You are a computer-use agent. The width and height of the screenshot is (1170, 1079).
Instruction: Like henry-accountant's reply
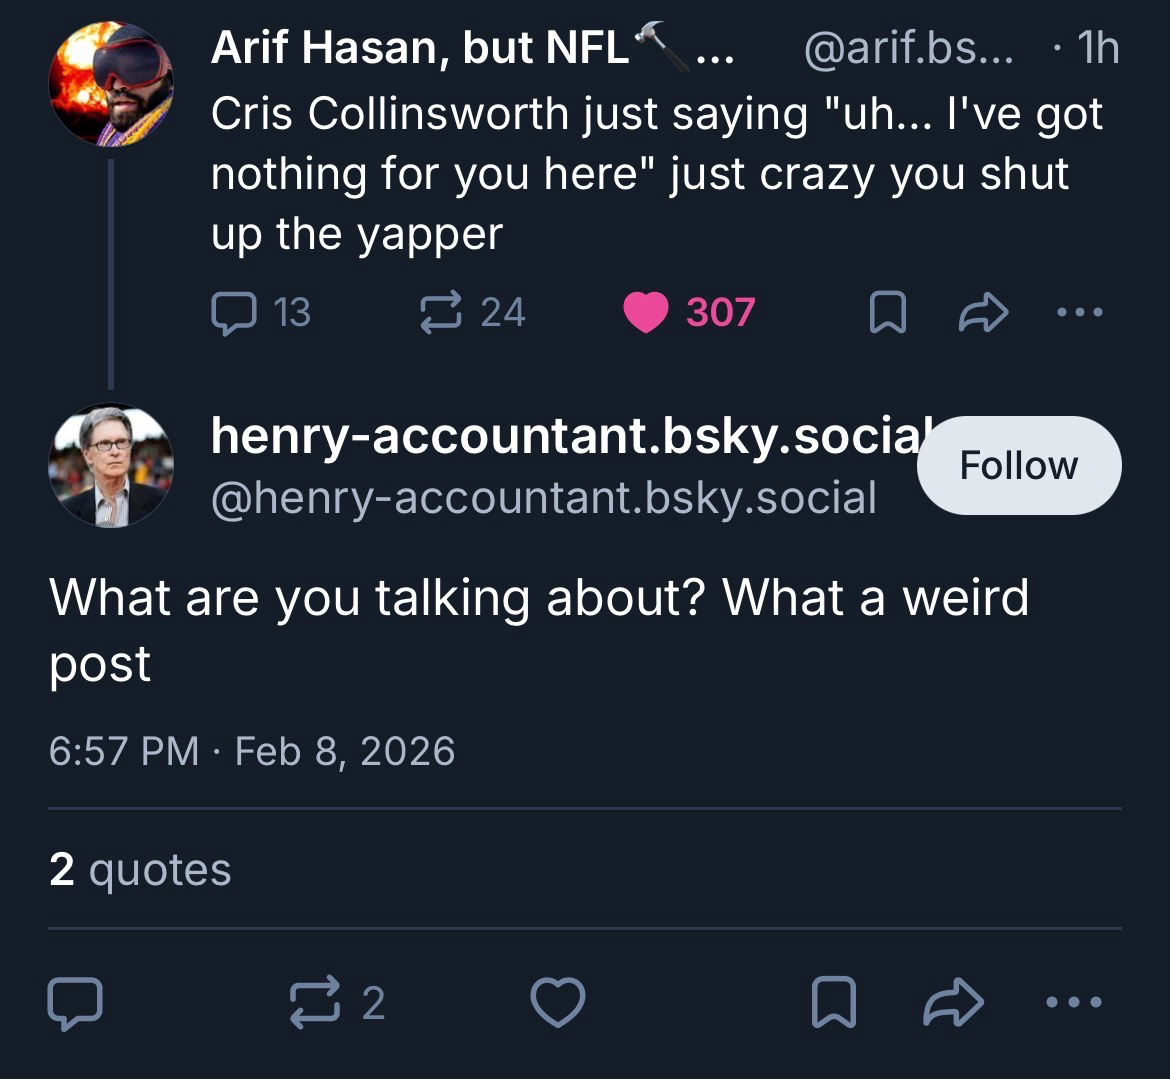click(x=557, y=1003)
